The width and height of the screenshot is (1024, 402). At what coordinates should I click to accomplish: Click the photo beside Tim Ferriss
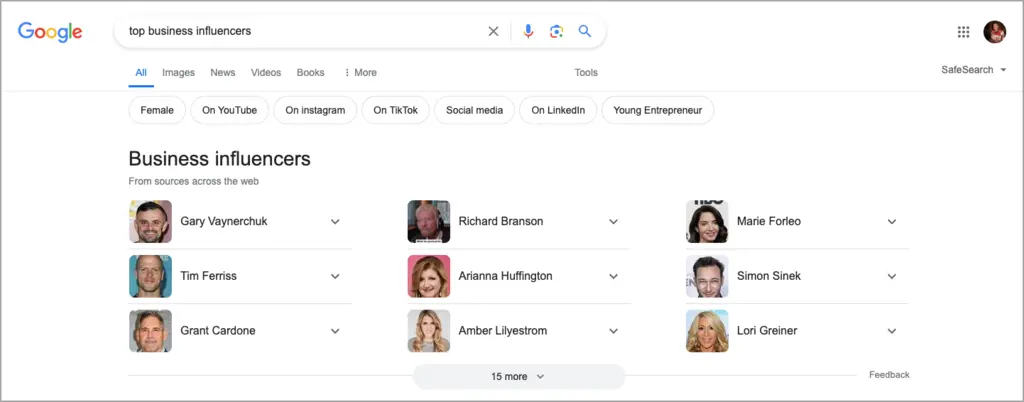pyautogui.click(x=150, y=277)
